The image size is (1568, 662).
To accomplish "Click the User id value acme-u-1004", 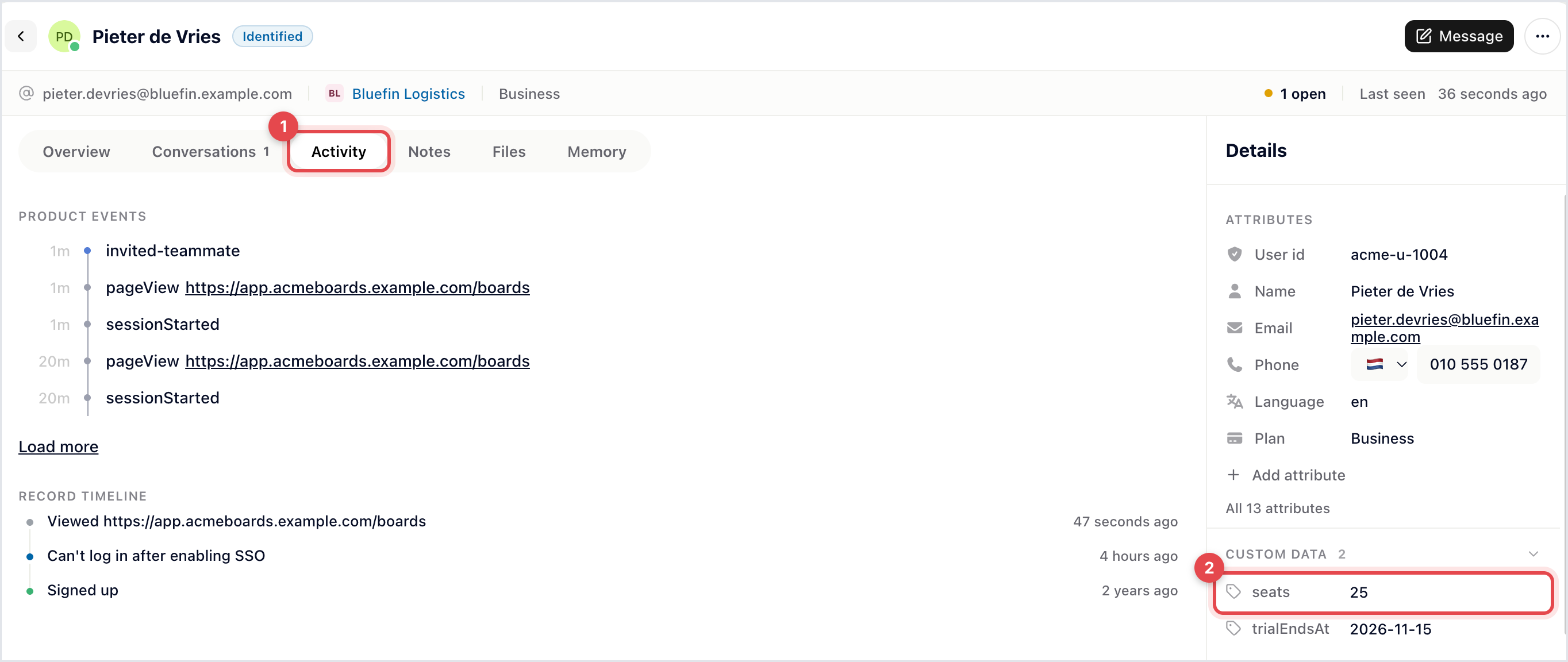I will 1399,255.
